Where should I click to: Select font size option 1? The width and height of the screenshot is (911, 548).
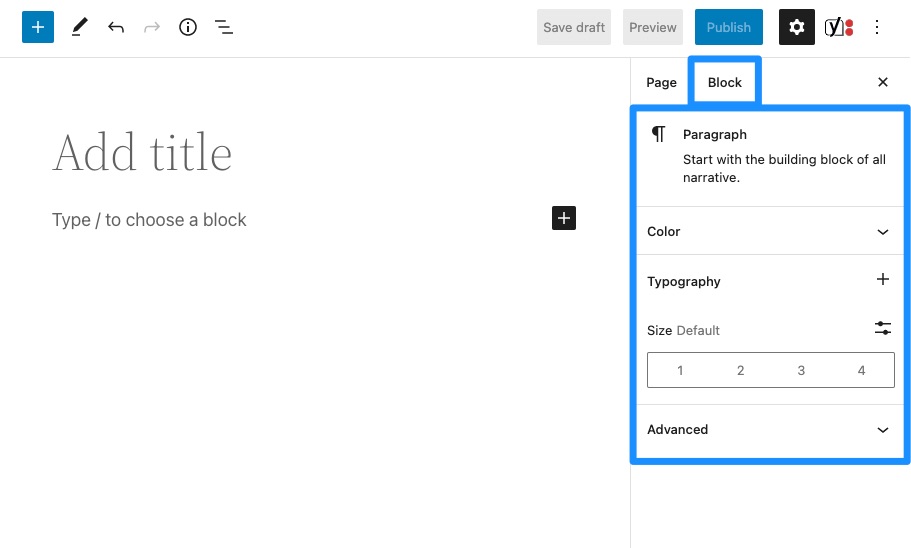click(x=680, y=370)
